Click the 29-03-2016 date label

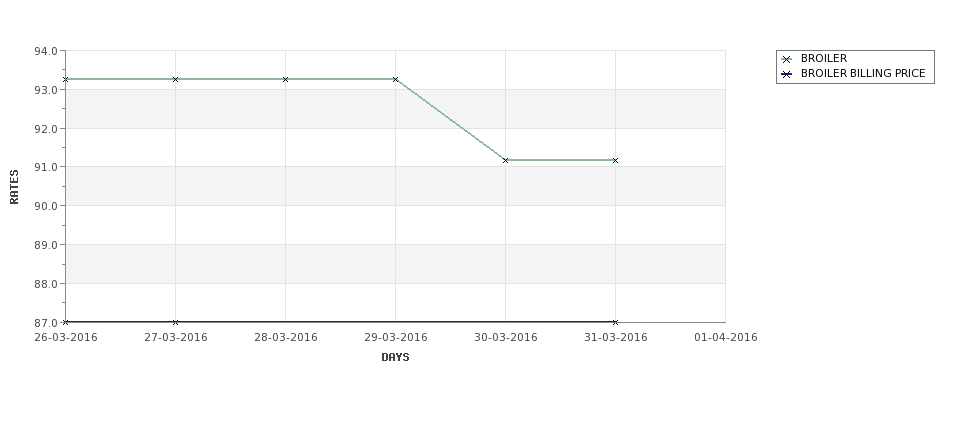point(395,338)
